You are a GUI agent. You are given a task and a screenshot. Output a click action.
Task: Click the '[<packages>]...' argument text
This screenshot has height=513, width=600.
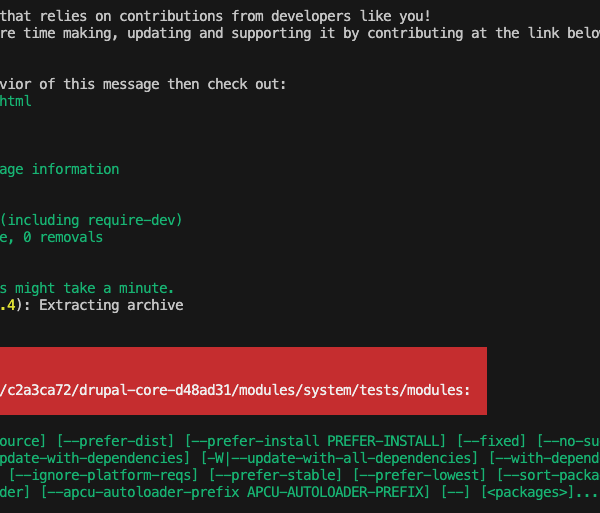(x=539, y=492)
